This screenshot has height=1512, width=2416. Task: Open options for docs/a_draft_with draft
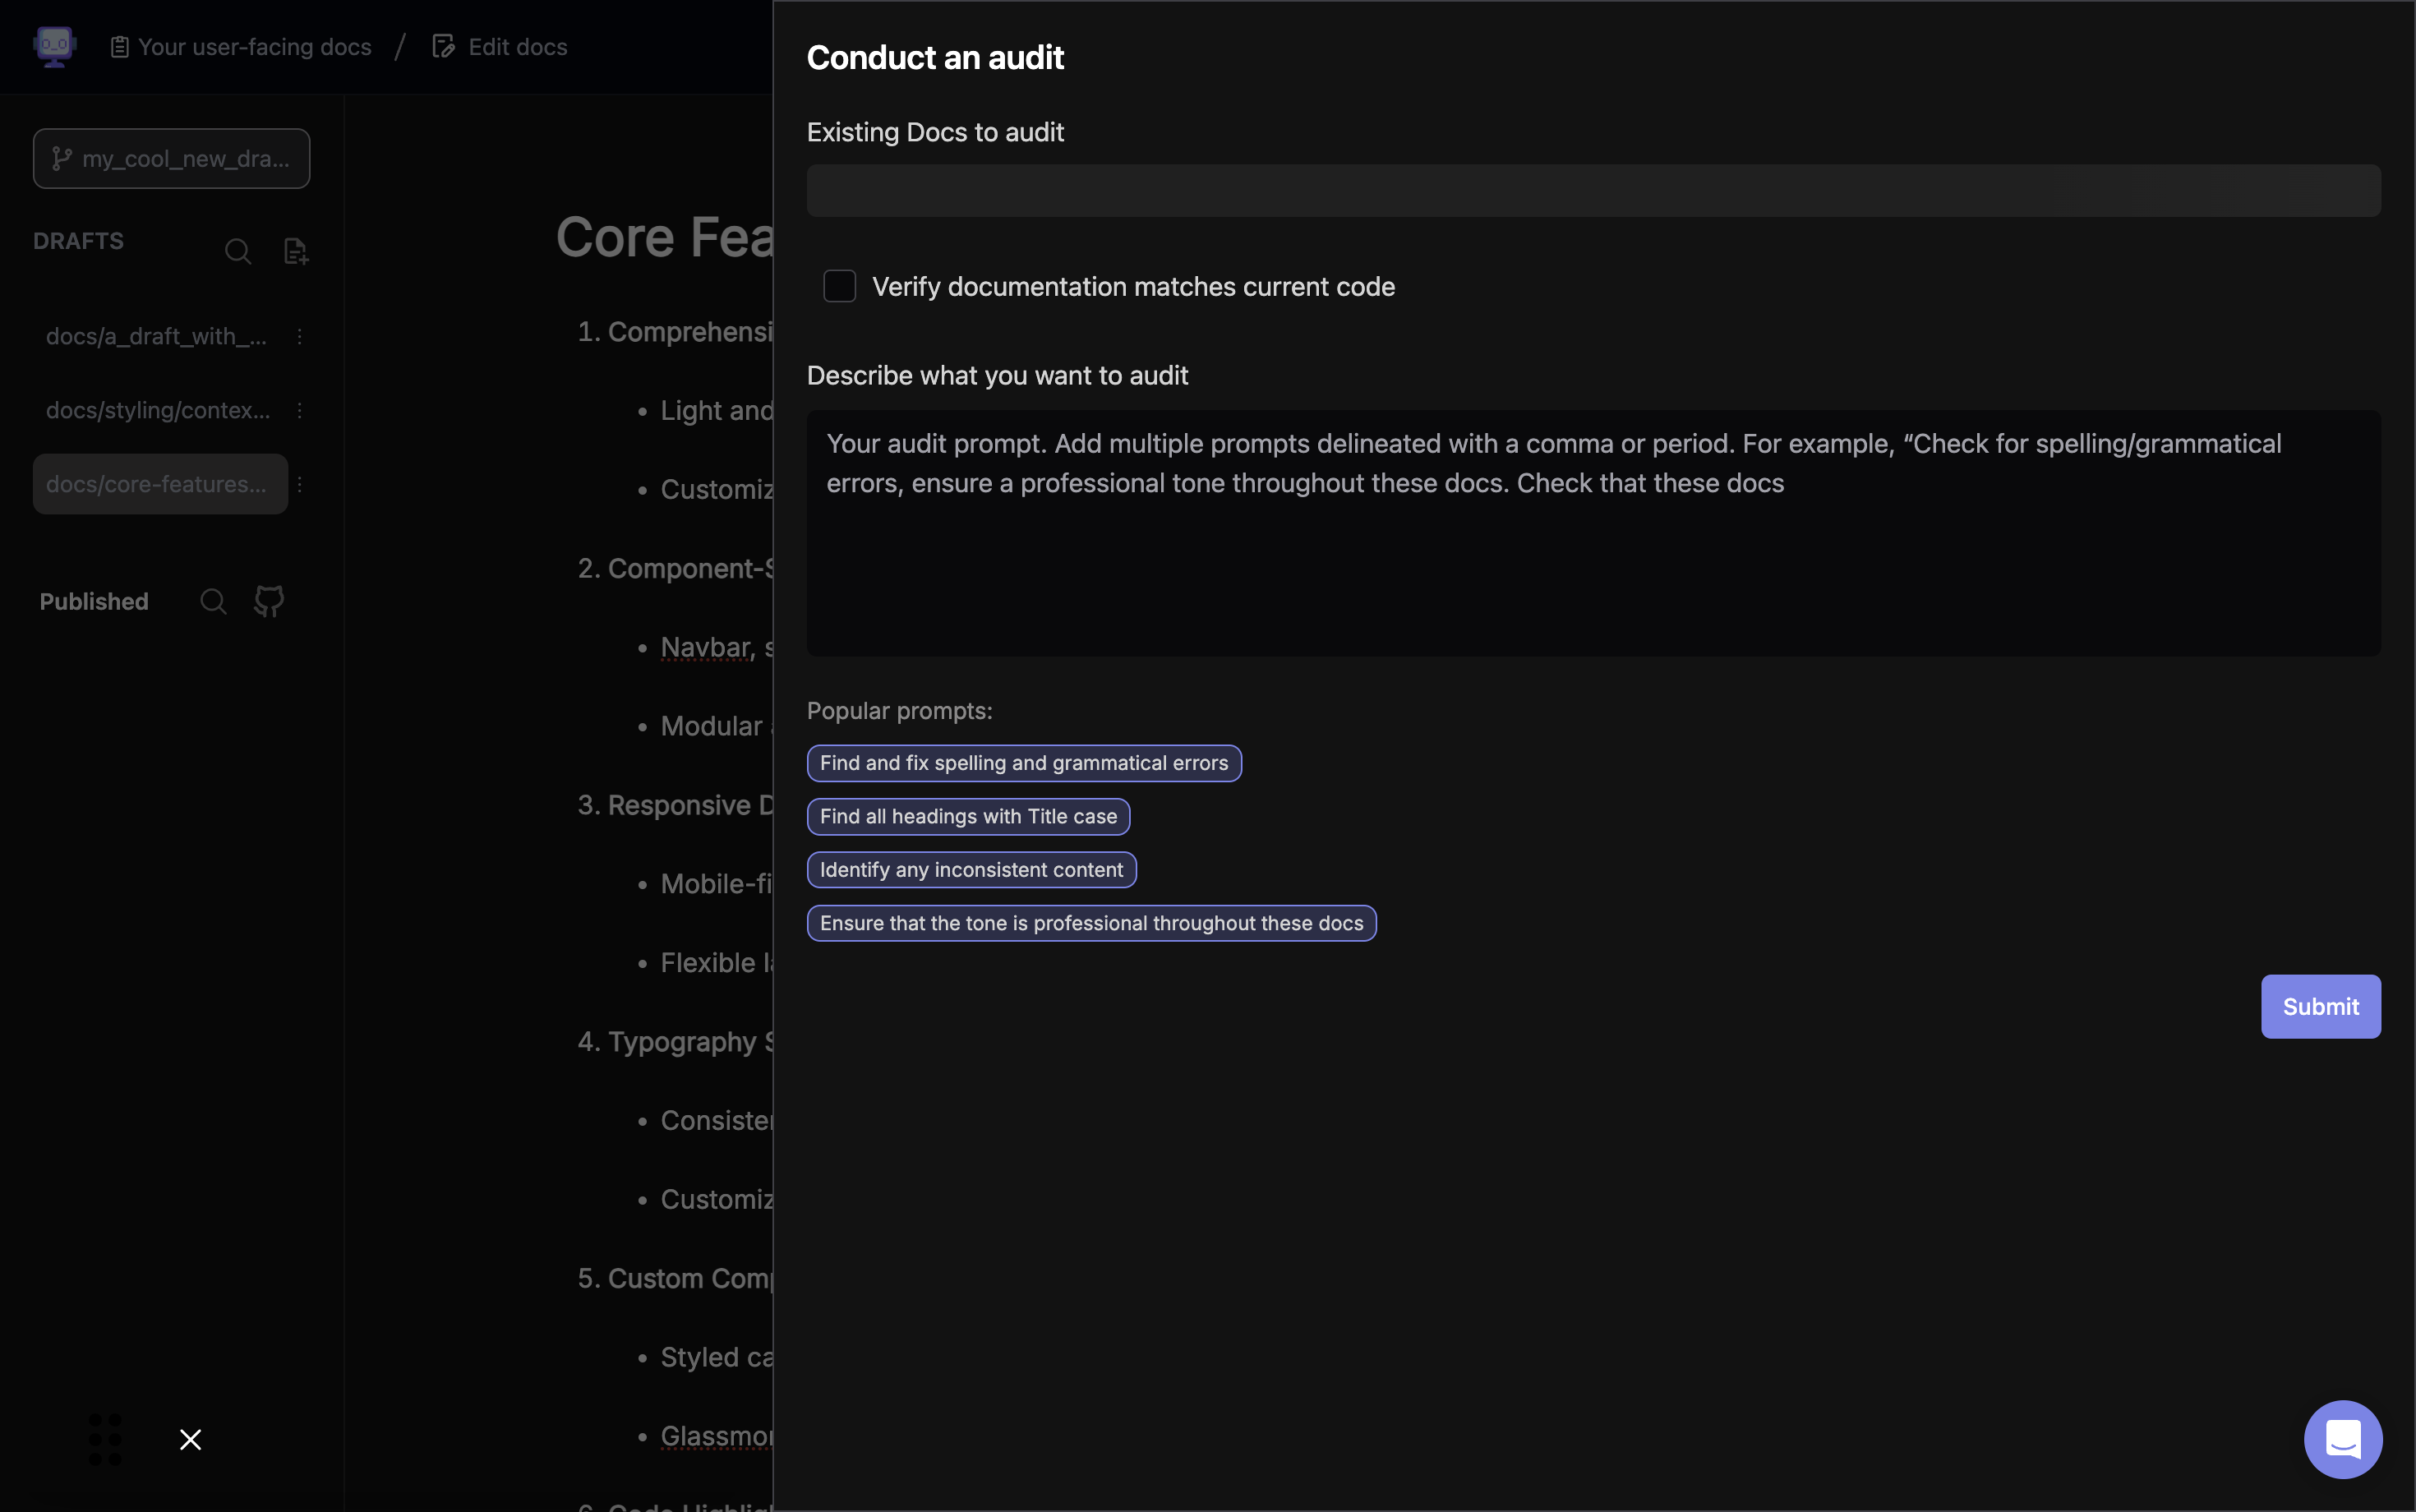point(299,337)
